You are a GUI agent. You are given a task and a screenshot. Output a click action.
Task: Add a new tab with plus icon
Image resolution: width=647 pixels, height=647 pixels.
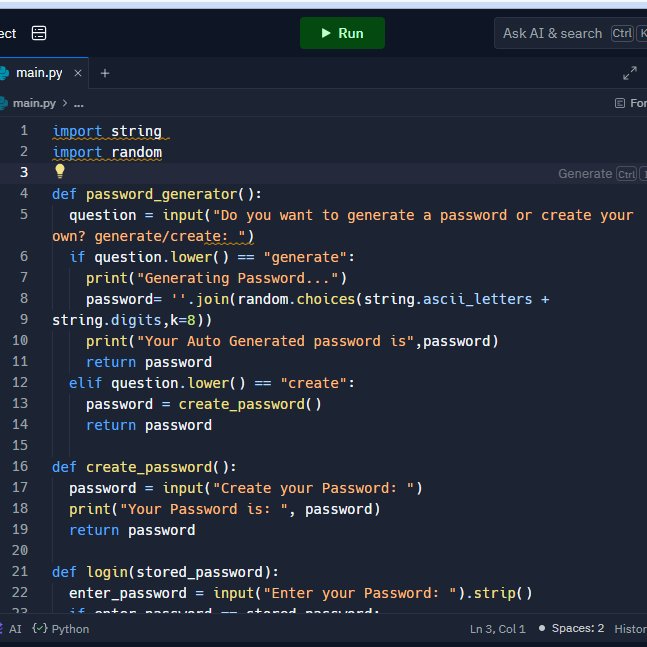click(x=105, y=73)
